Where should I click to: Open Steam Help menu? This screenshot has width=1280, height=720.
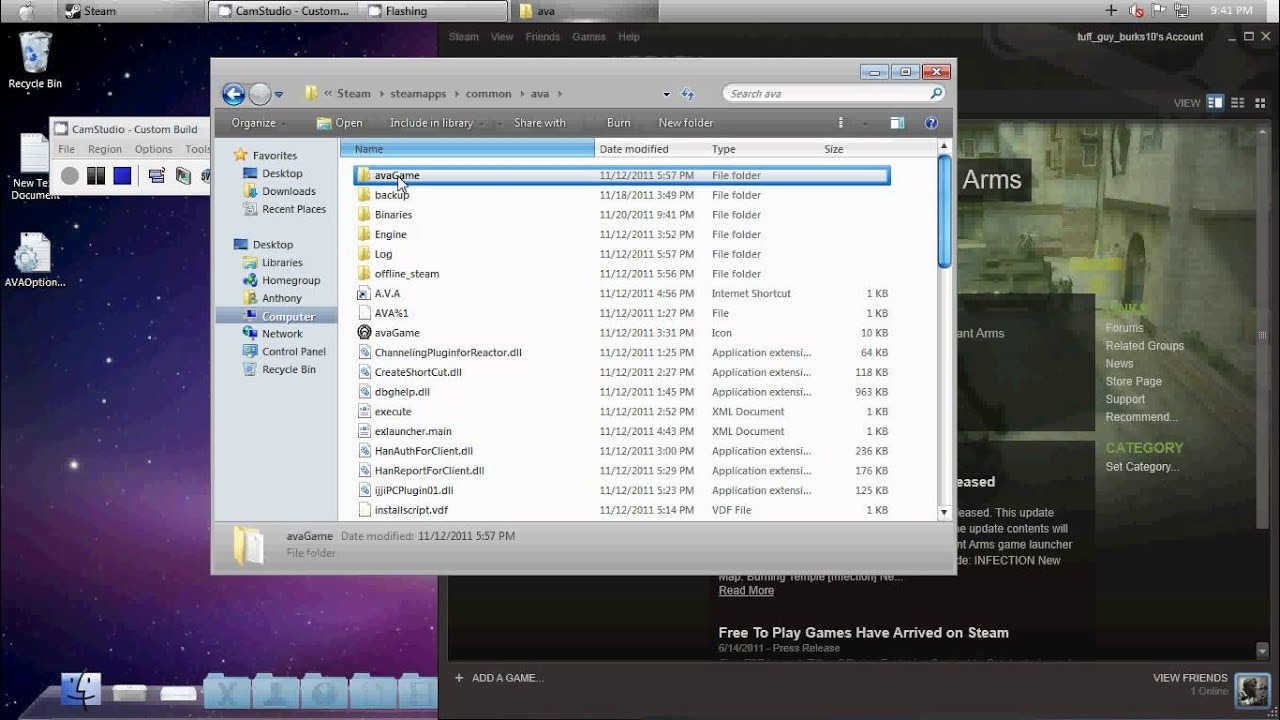pos(628,37)
